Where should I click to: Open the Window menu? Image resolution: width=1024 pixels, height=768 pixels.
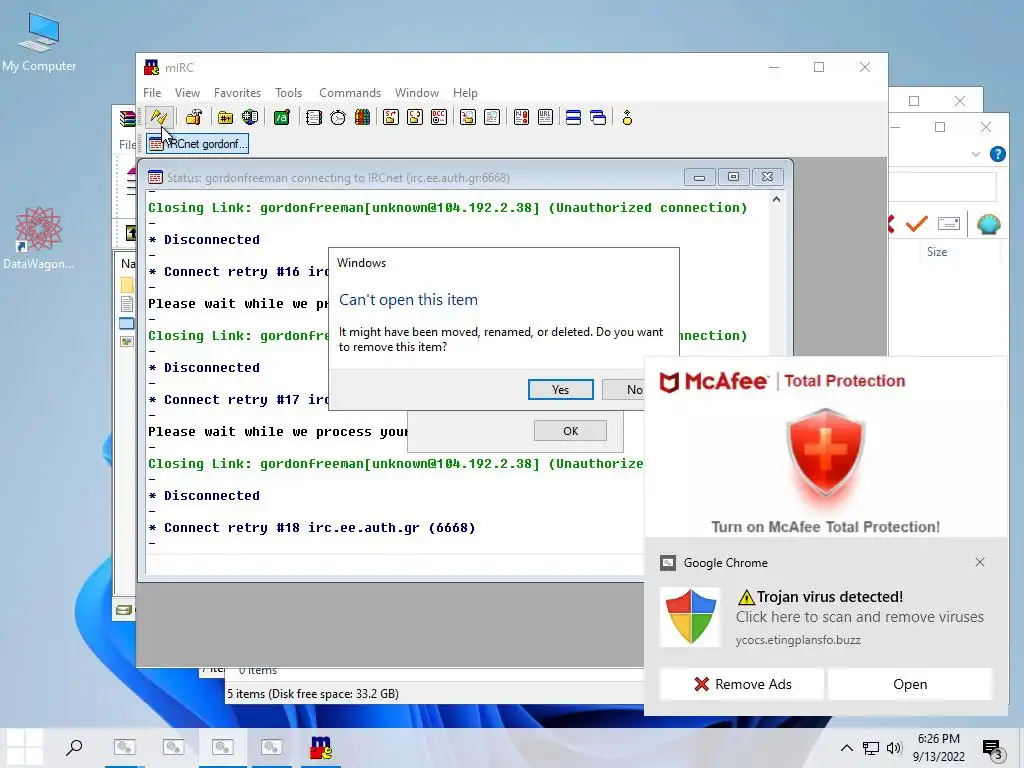(x=417, y=93)
